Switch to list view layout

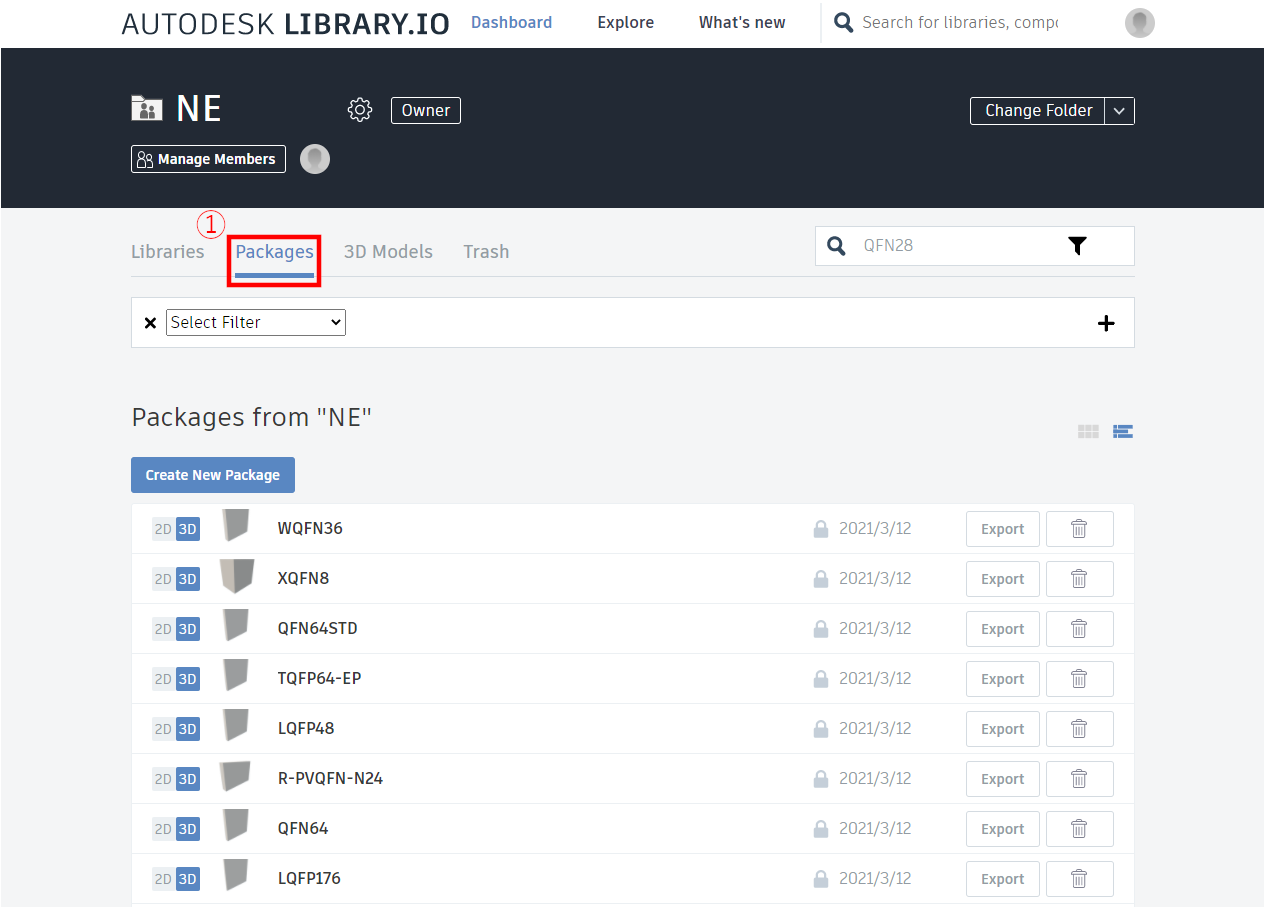click(x=1122, y=432)
